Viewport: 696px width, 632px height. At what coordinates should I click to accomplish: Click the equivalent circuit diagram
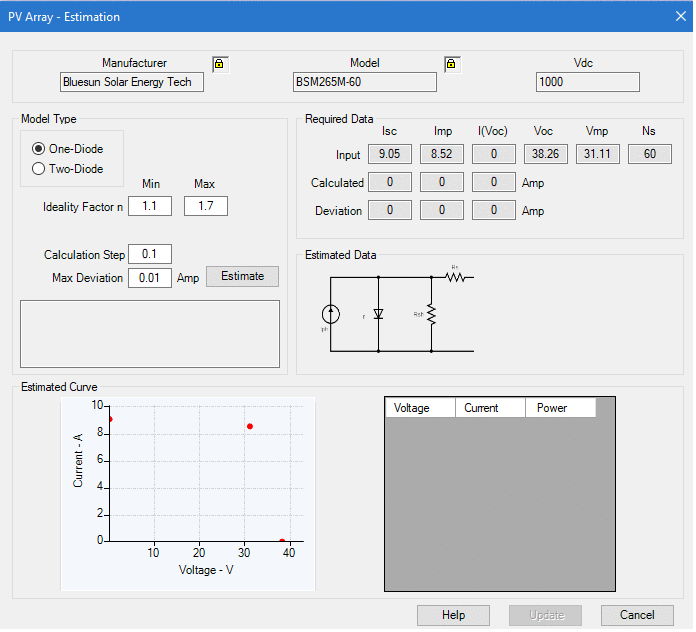click(400, 311)
